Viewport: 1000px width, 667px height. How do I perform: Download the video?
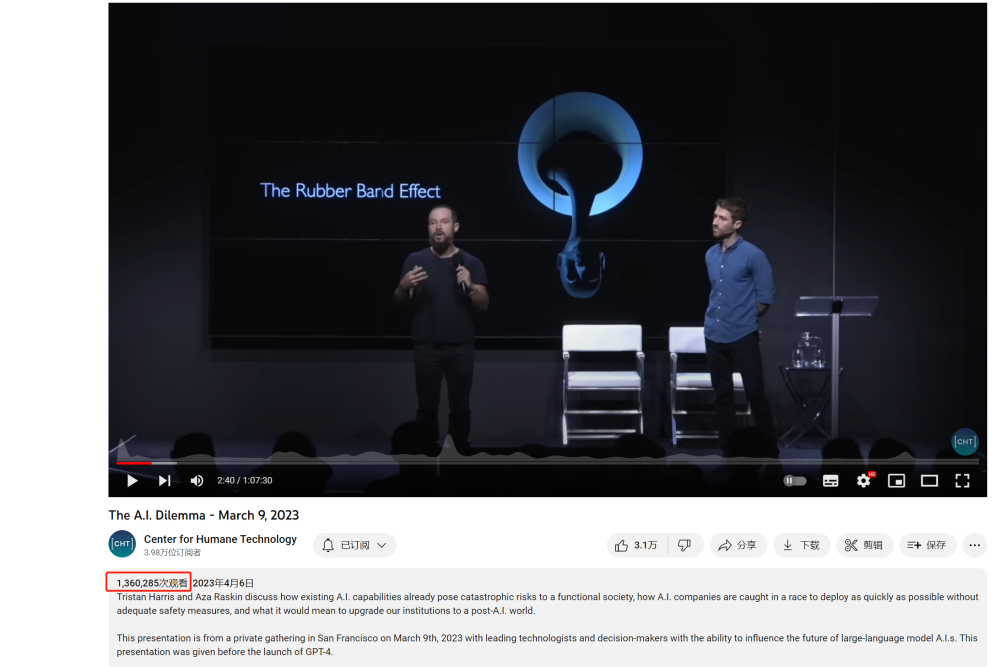(x=801, y=545)
